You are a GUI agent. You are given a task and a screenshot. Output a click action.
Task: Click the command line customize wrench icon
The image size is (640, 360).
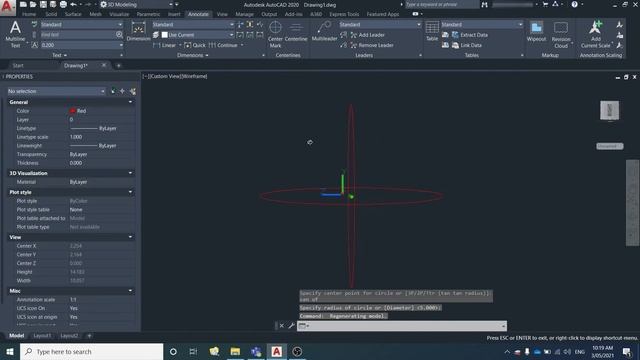291,326
